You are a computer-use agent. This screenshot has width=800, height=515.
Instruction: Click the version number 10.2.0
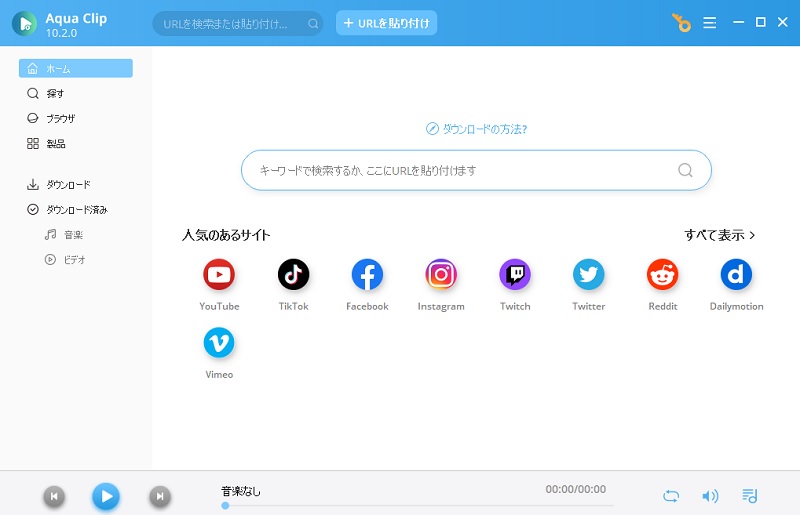[61, 33]
